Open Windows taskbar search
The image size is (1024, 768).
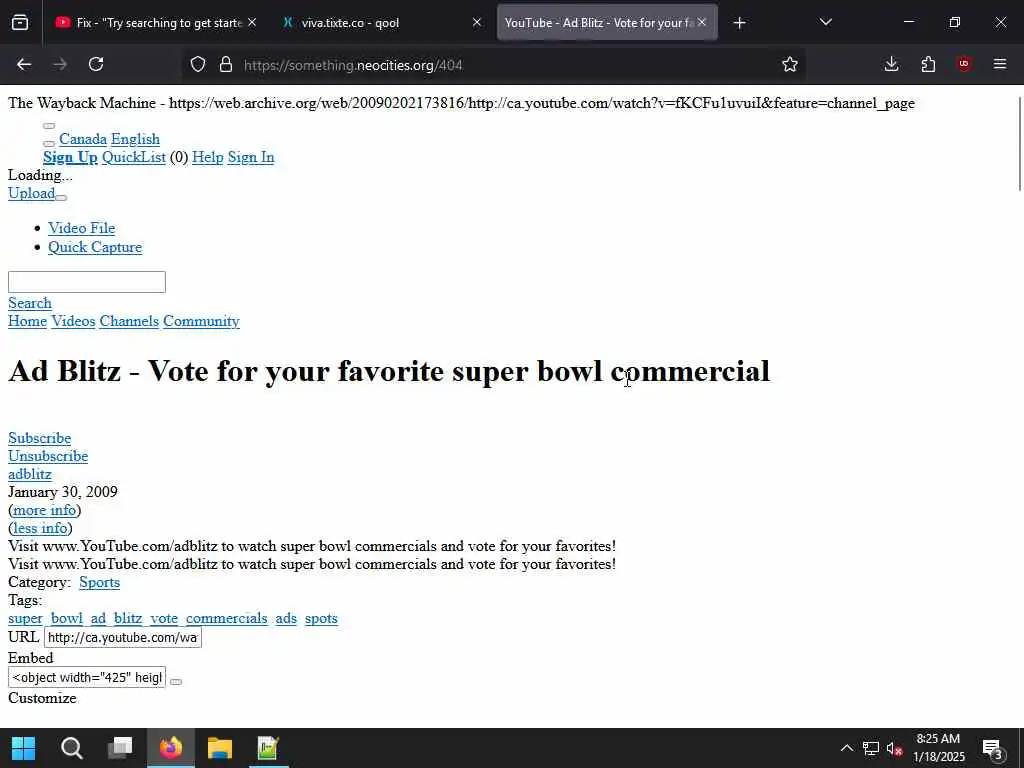point(72,748)
